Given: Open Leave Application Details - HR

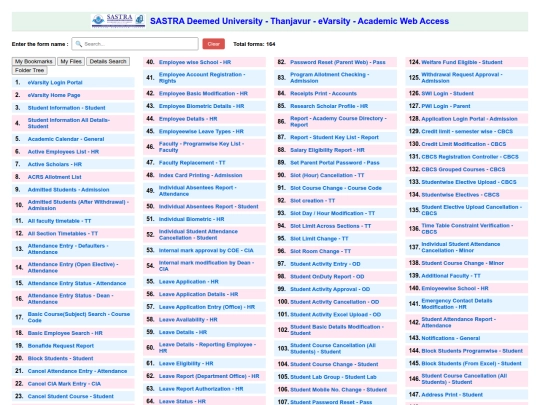Looking at the screenshot, I should 198,294.
